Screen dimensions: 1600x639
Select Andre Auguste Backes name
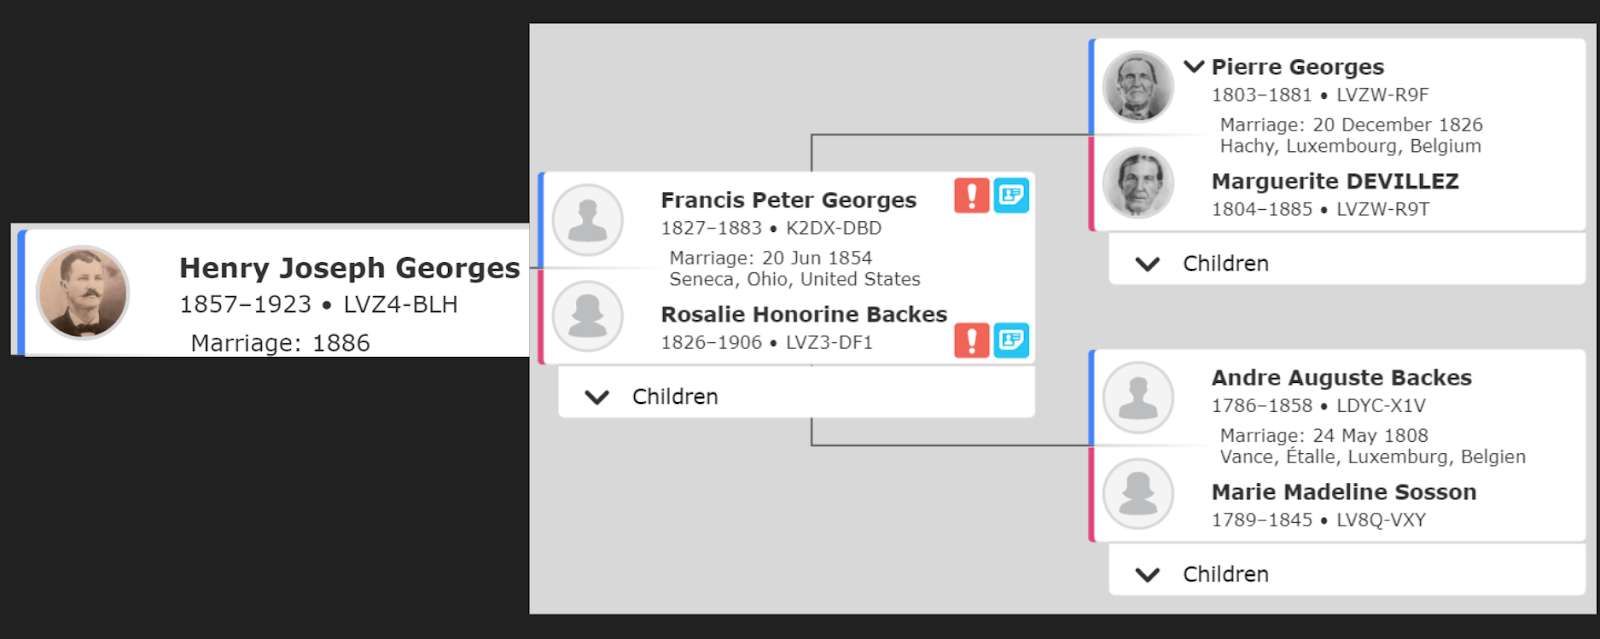point(1342,378)
